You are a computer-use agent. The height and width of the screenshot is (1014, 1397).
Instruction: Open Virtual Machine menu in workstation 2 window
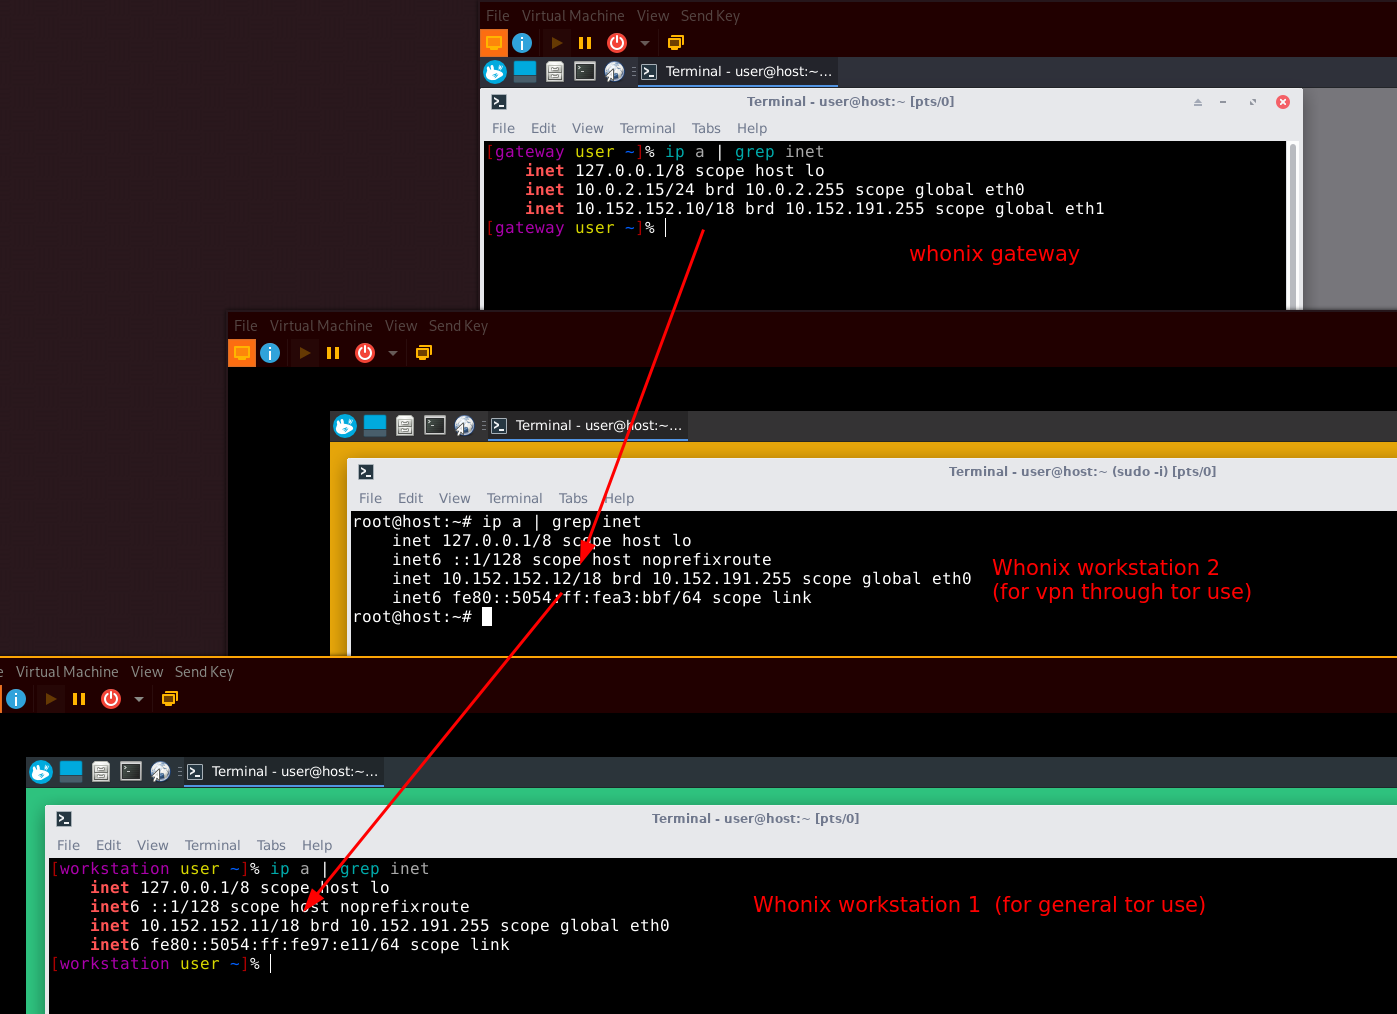tap(321, 326)
